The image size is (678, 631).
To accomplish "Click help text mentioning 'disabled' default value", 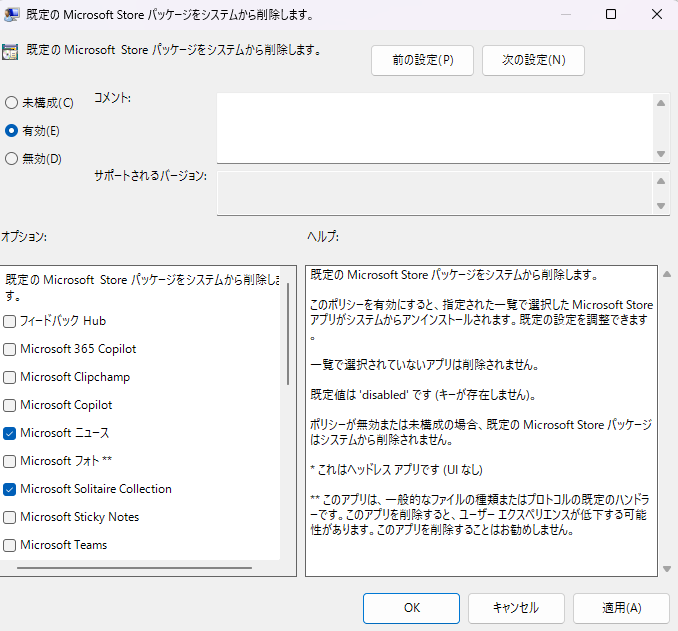I will point(423,394).
